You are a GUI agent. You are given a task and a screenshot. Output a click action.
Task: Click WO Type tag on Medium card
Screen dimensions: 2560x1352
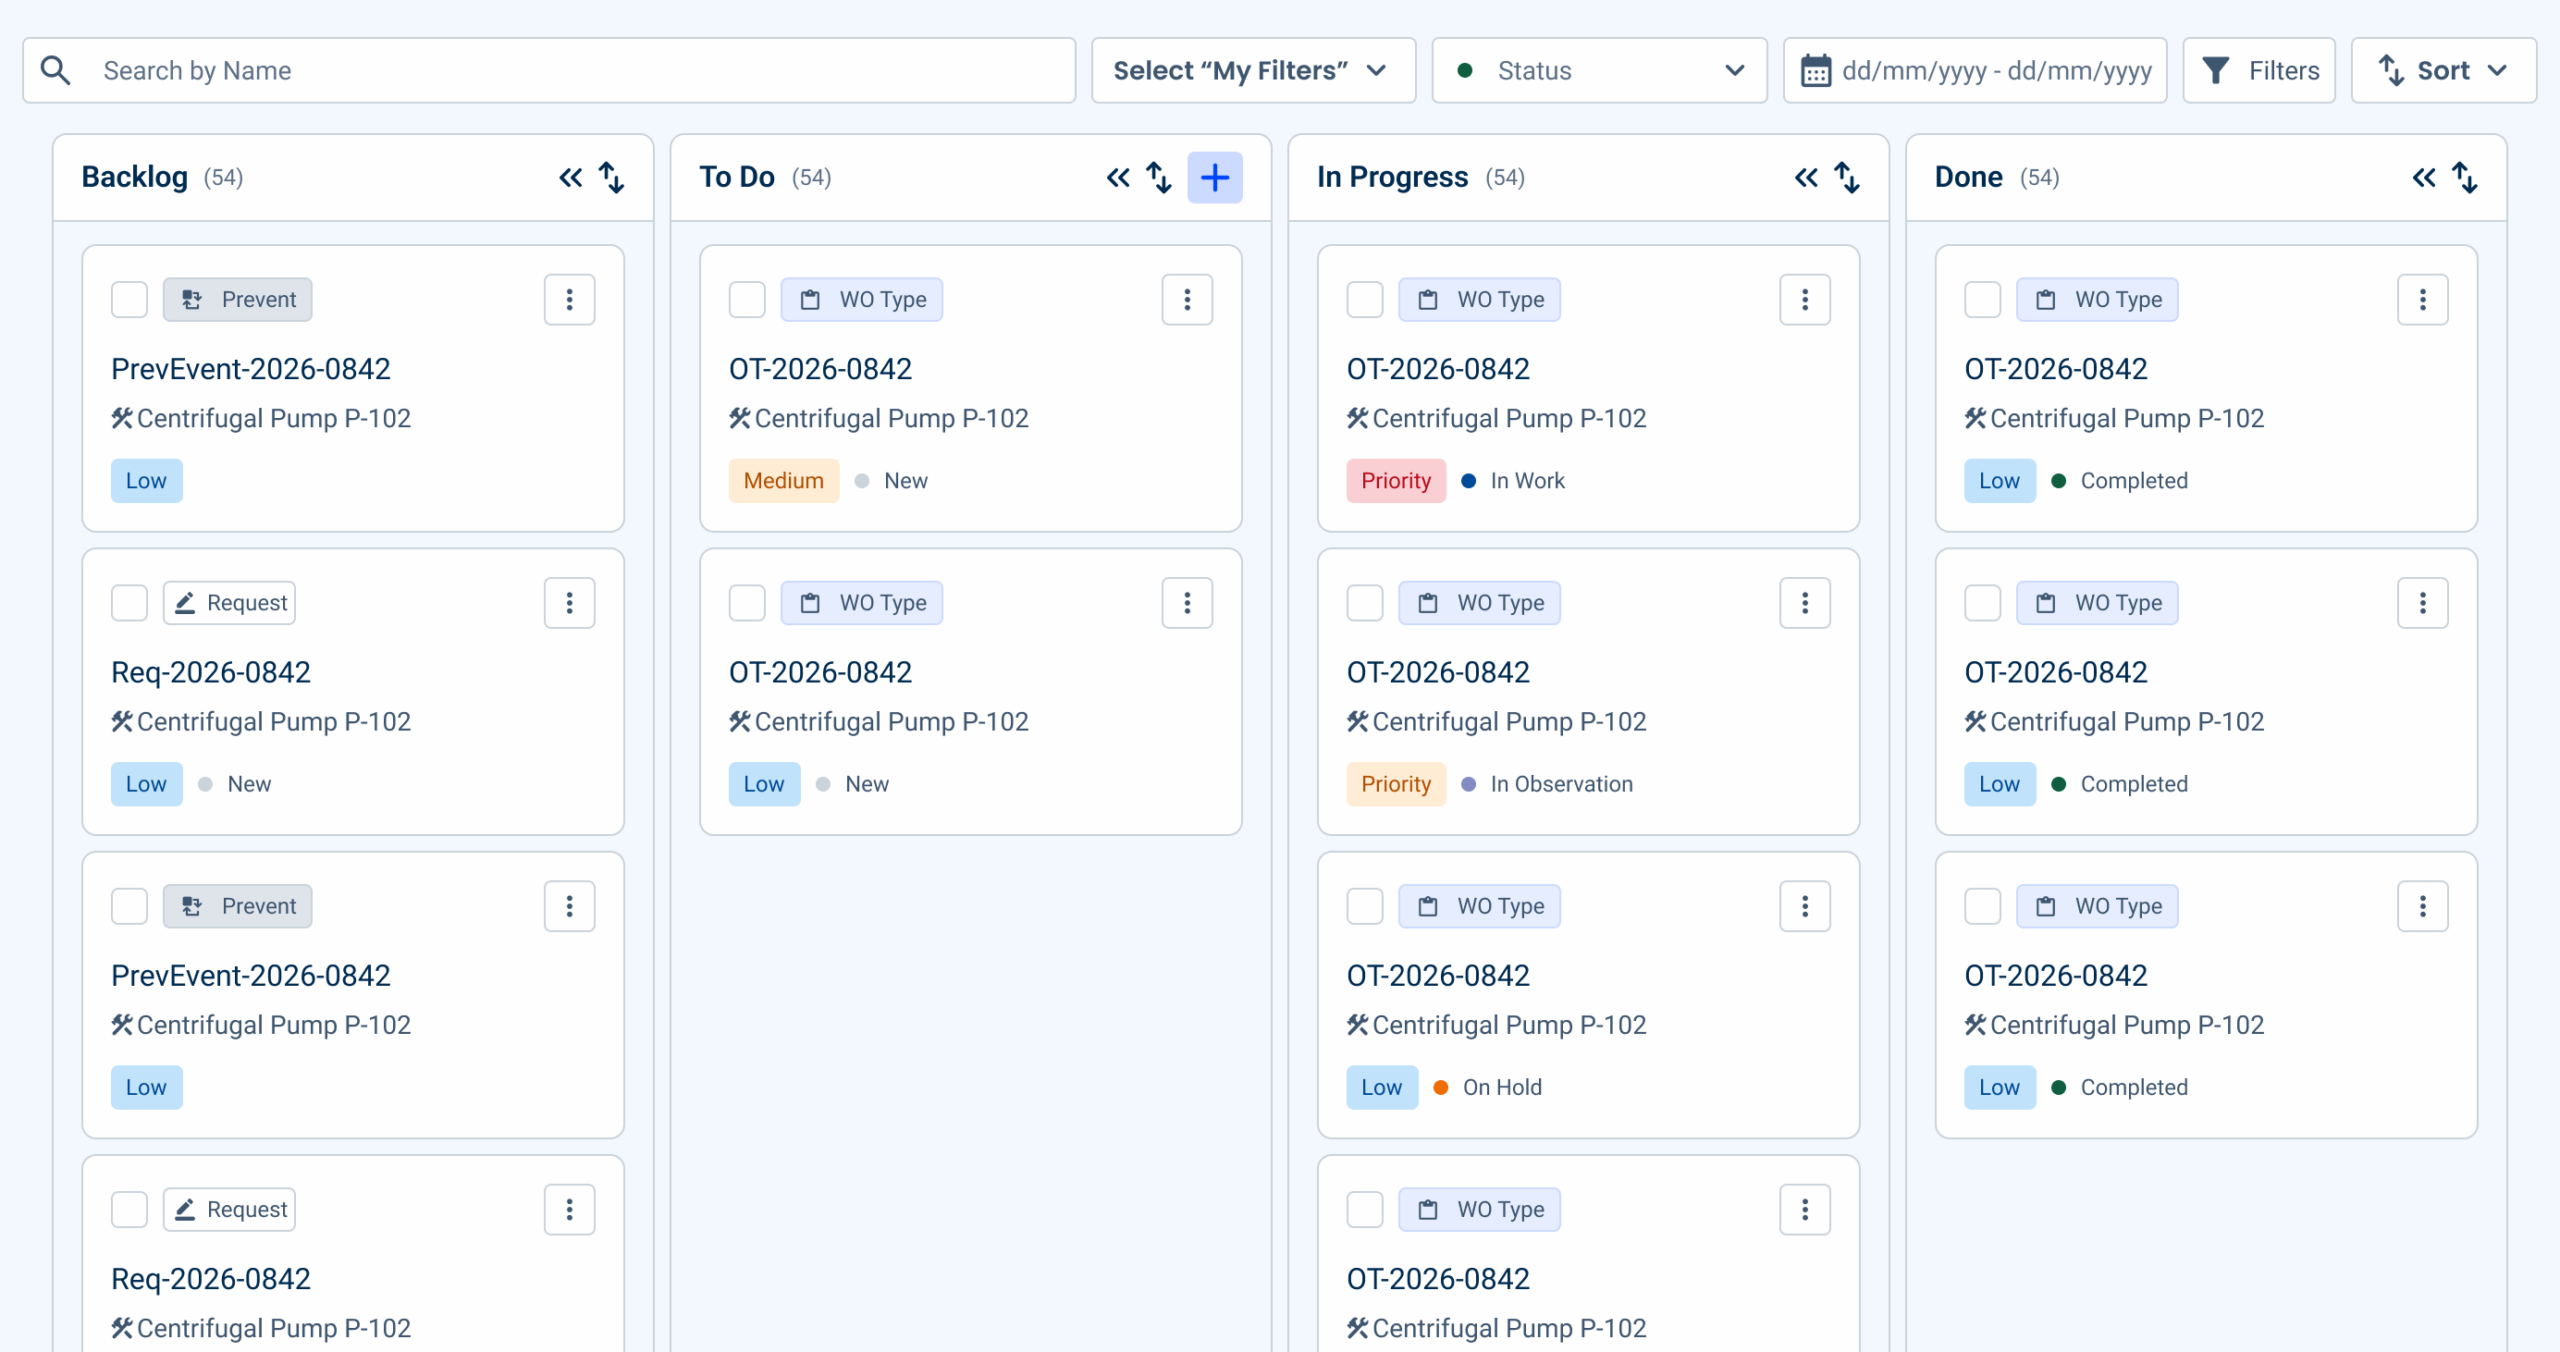pos(862,300)
